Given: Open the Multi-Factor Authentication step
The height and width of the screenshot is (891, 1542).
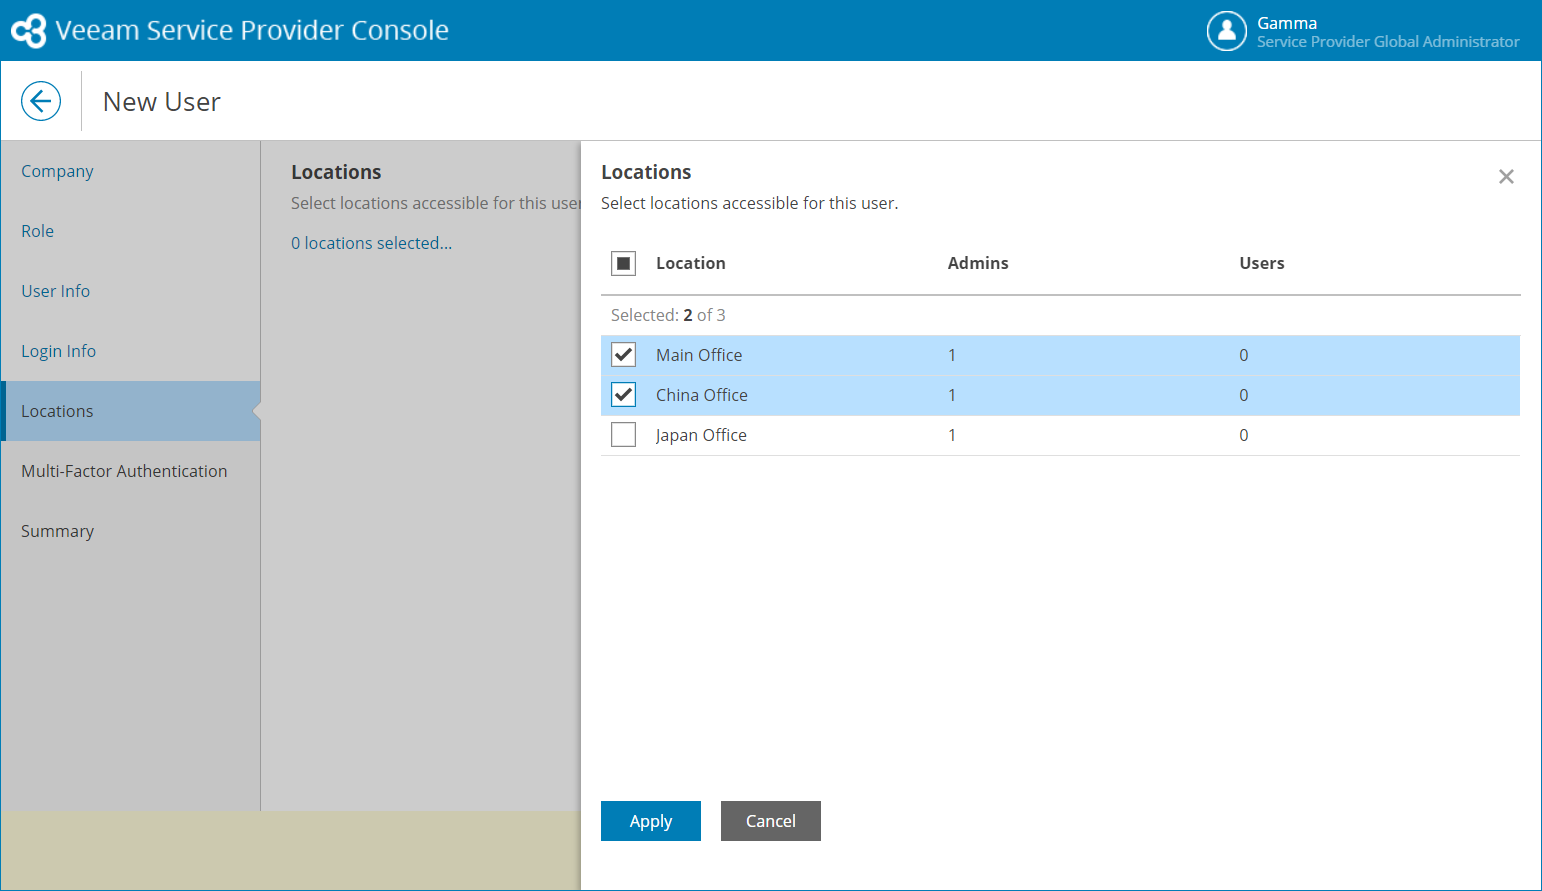Looking at the screenshot, I should point(124,471).
